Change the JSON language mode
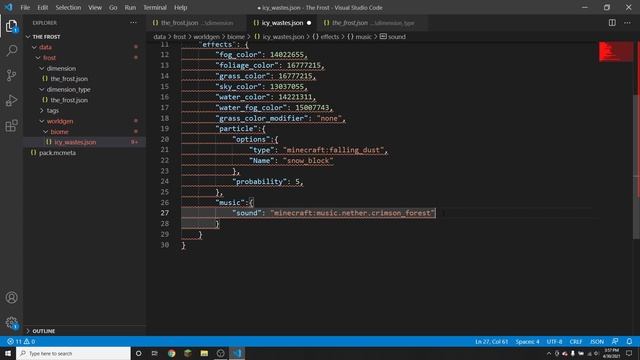 pos(597,342)
